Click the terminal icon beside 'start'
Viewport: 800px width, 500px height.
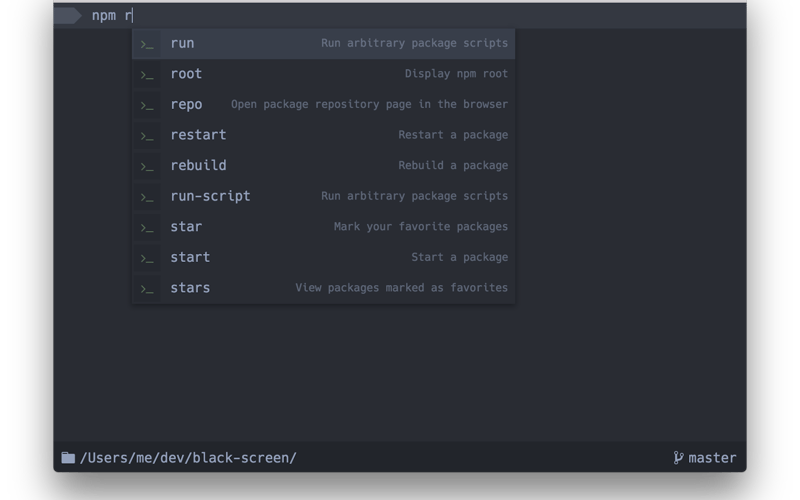point(147,259)
